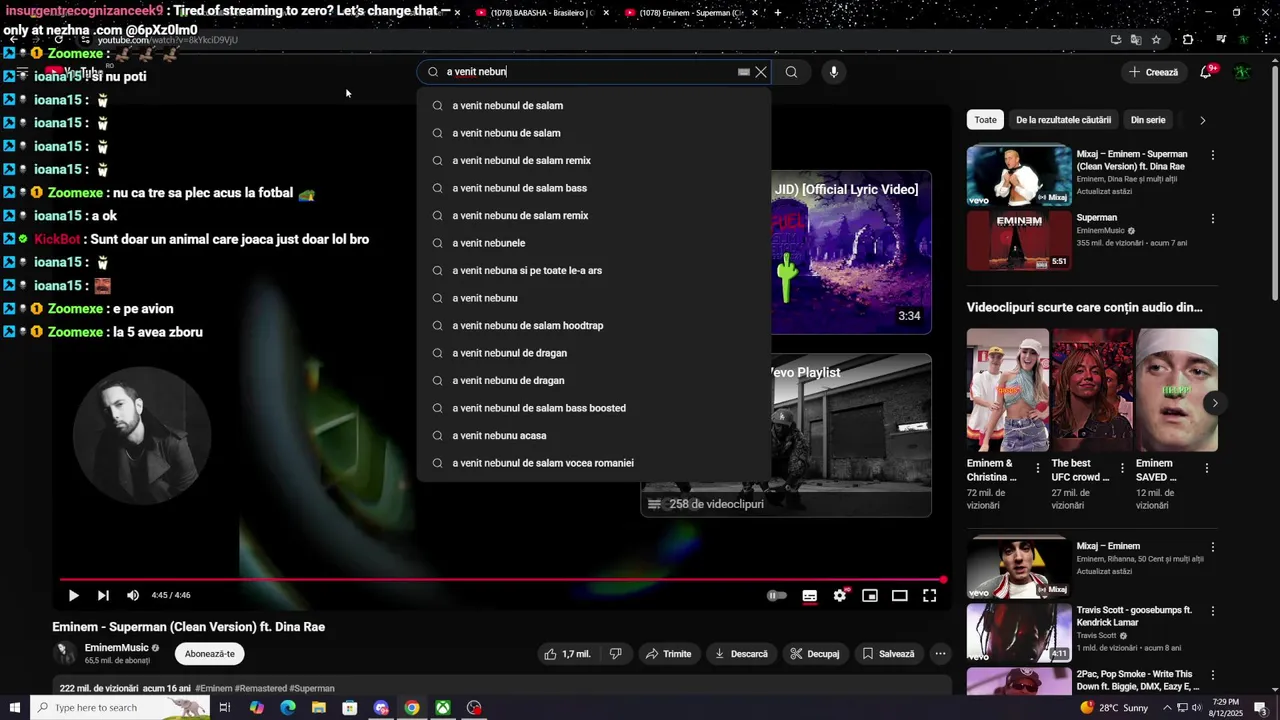Clear the search box text

[761, 72]
